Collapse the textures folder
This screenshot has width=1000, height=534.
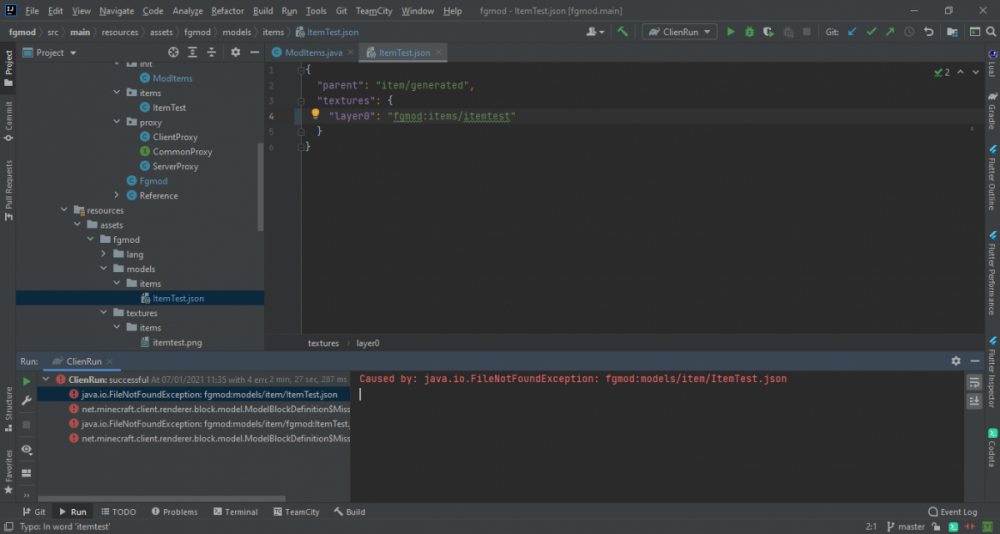point(103,313)
